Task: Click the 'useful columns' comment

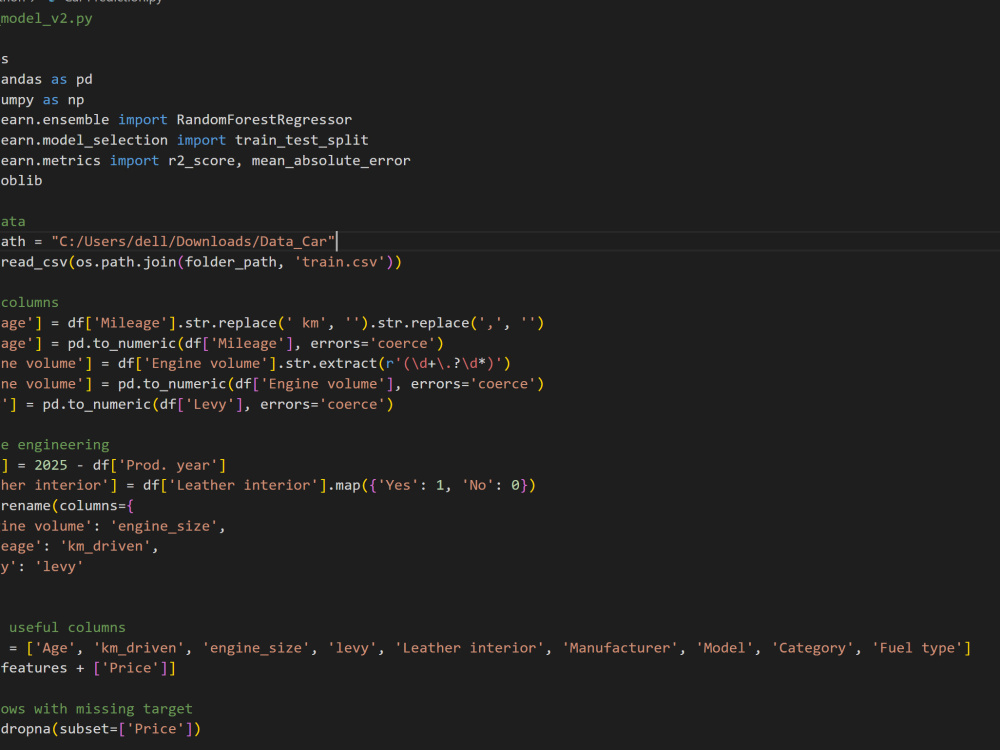Action: point(67,628)
